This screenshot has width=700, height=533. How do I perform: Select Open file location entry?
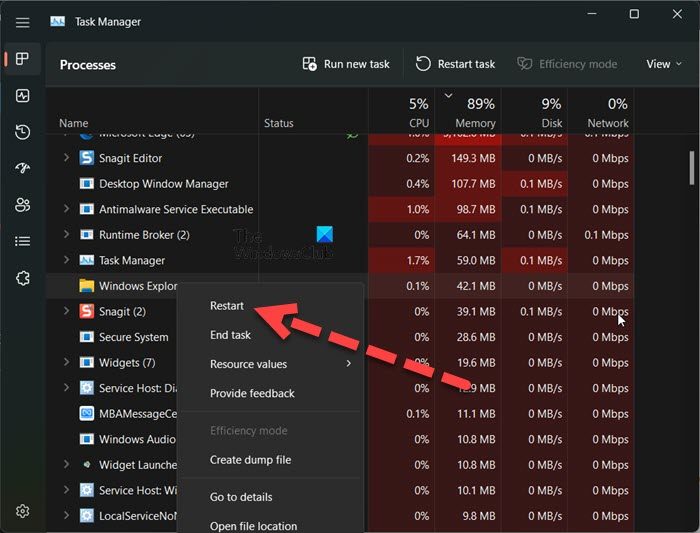pyautogui.click(x=253, y=526)
